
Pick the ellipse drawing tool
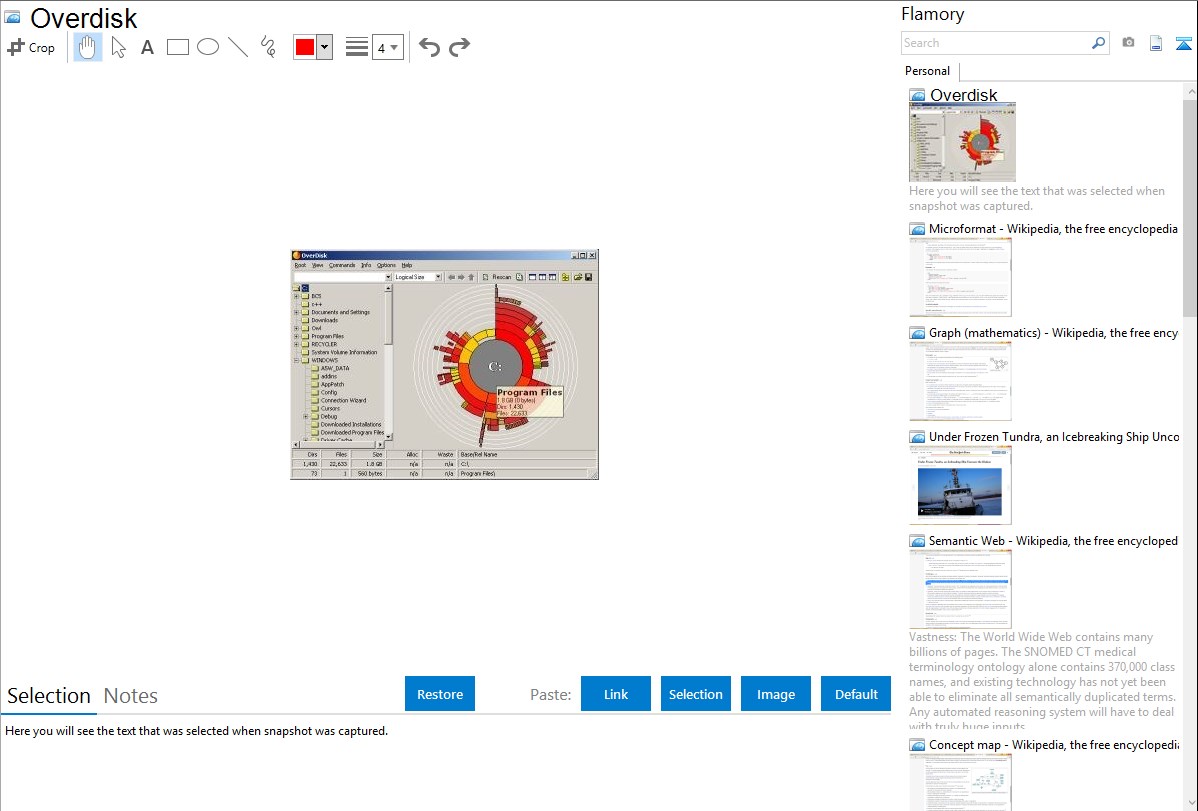coord(208,47)
